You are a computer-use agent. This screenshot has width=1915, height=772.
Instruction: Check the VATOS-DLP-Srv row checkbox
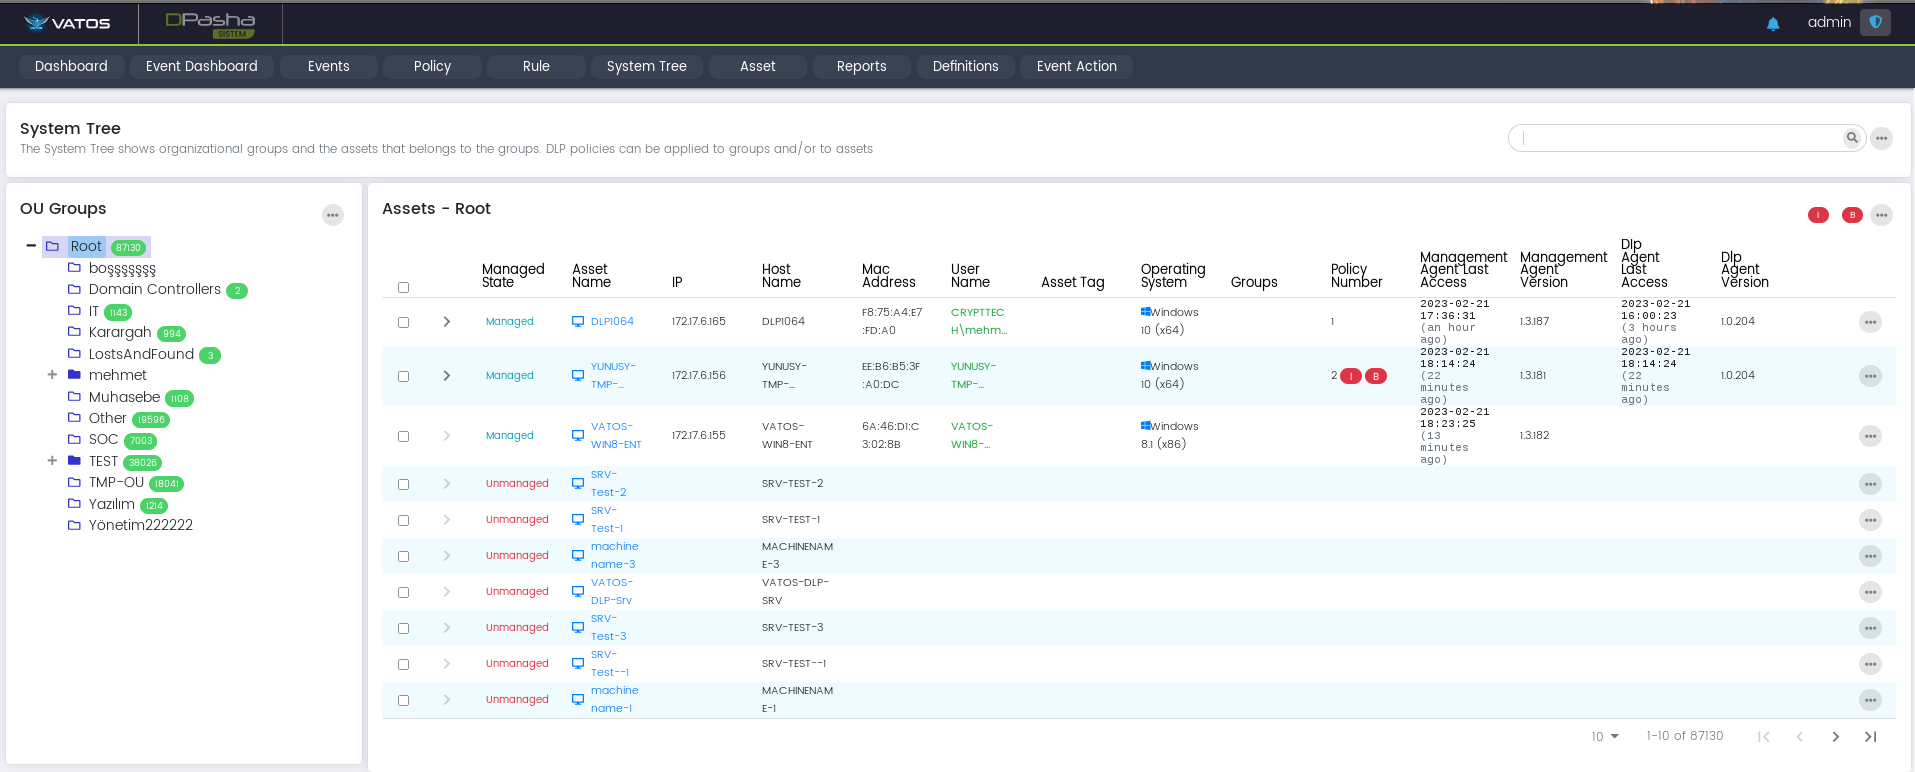pos(404,592)
